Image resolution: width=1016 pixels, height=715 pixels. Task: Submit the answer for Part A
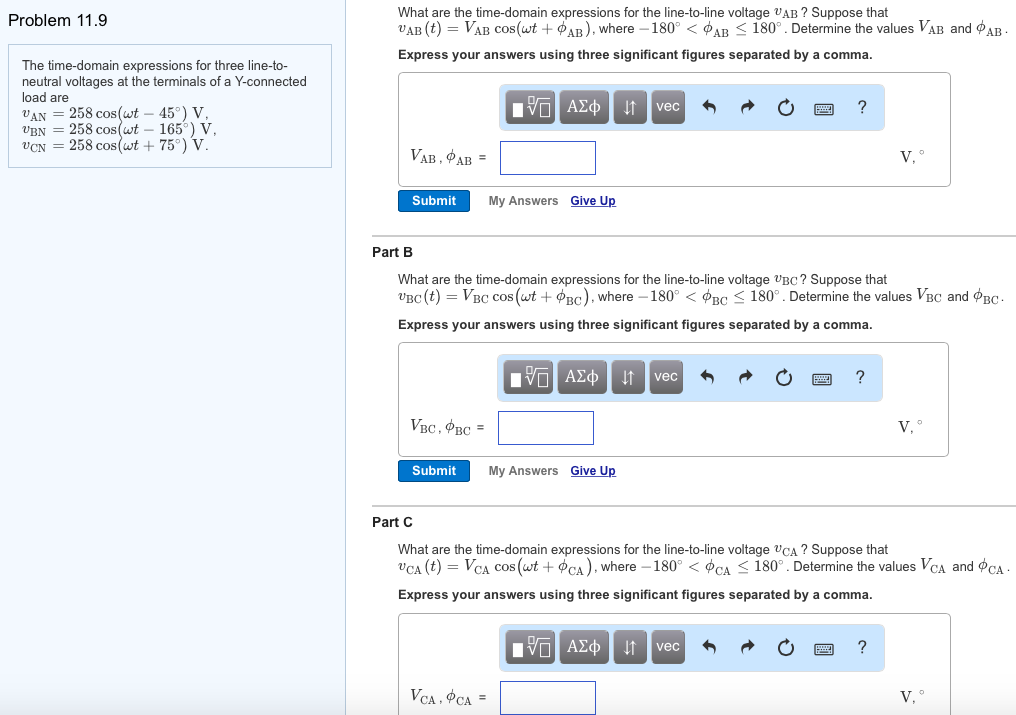(433, 200)
